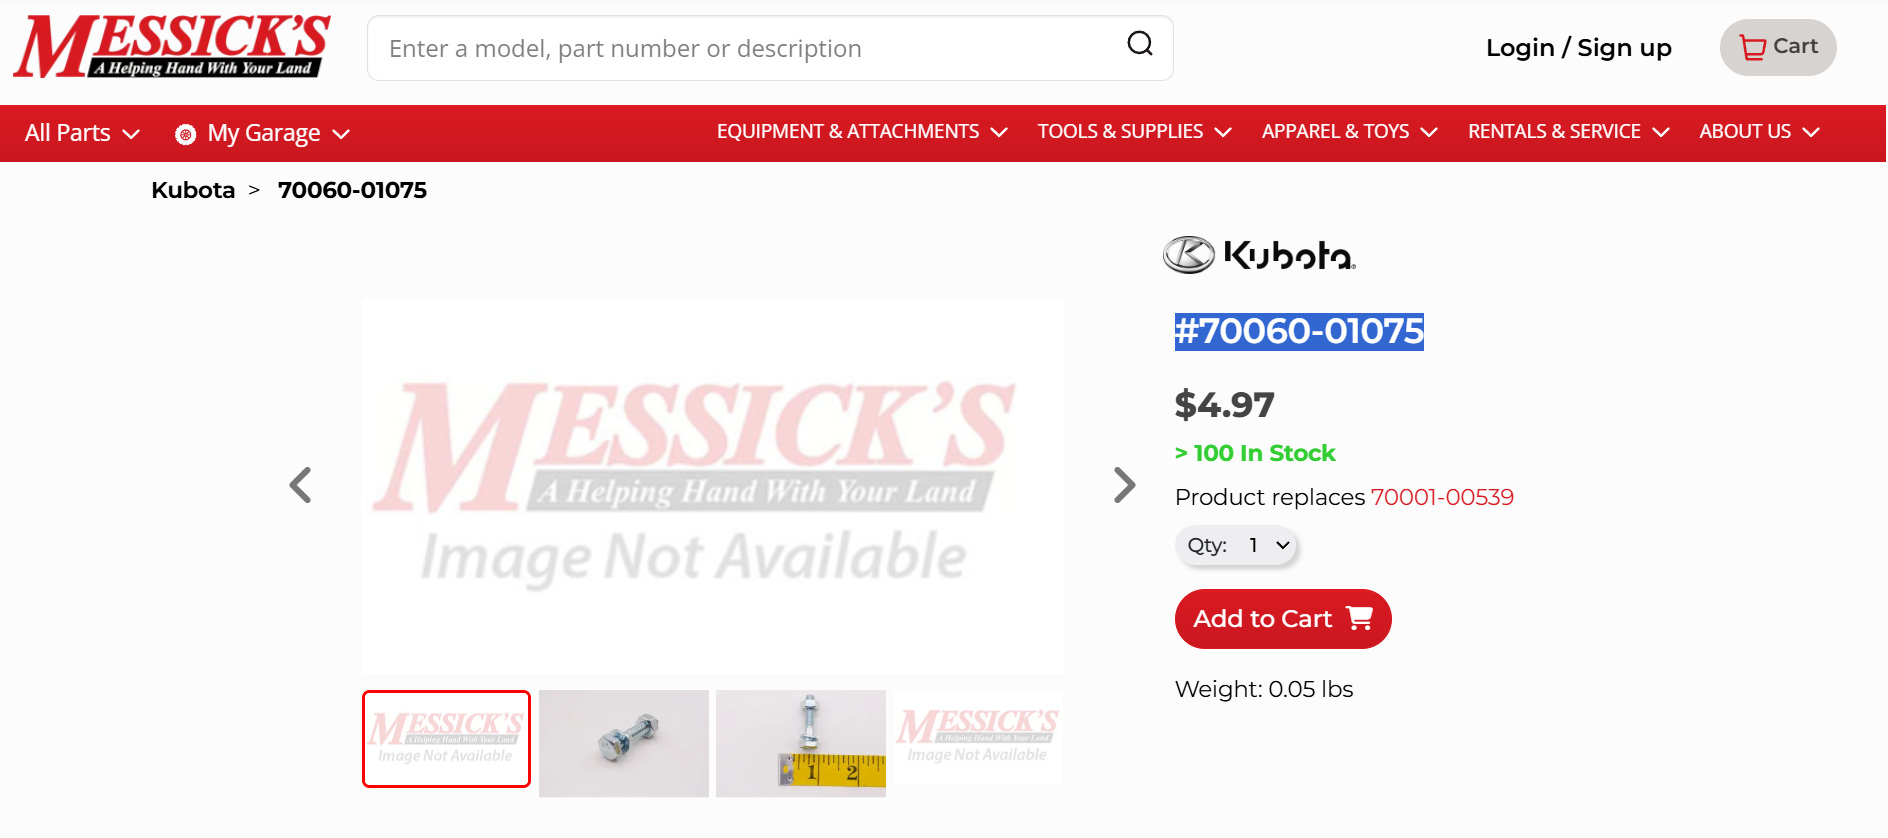Open Apparel & Toys menu
Screen dimensions: 1888x838
coord(1349,132)
